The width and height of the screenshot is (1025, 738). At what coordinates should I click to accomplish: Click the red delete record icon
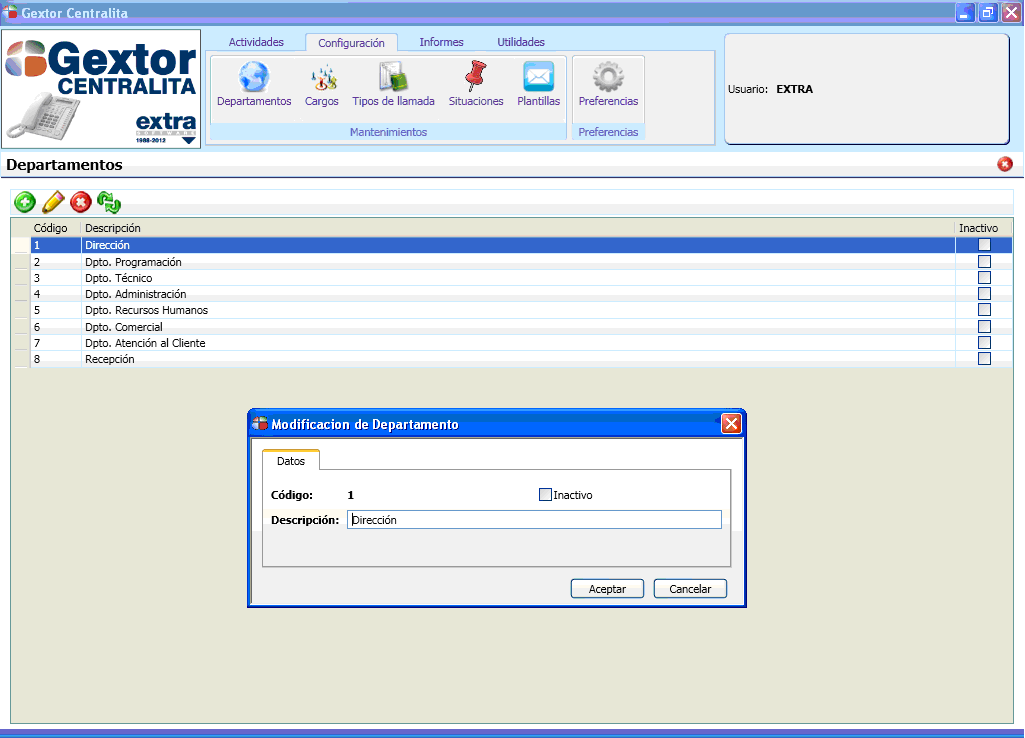click(81, 202)
